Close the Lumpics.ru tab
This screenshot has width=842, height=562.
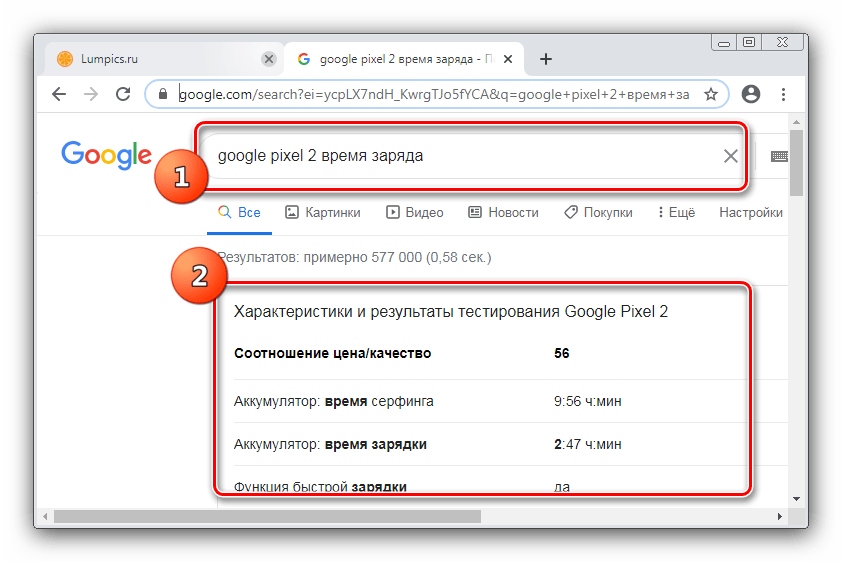click(x=268, y=59)
